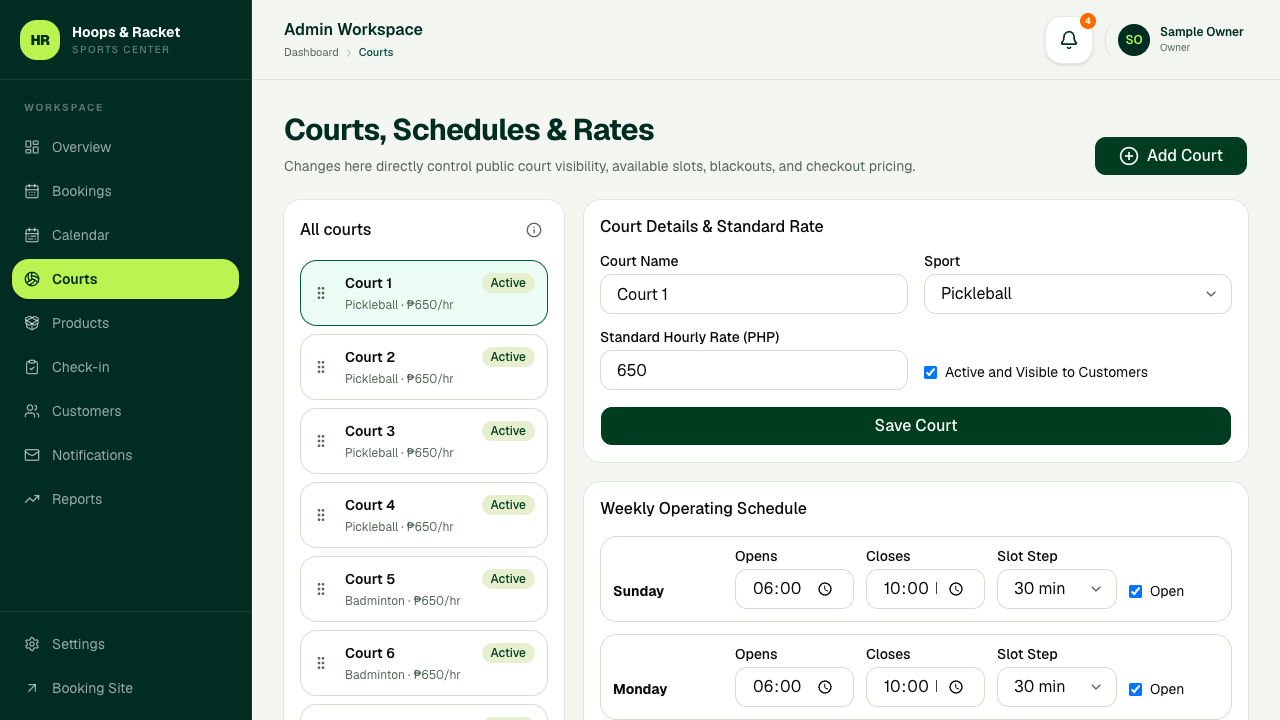The width and height of the screenshot is (1280, 720).
Task: Open the Calendar menu item
Action: (x=125, y=235)
